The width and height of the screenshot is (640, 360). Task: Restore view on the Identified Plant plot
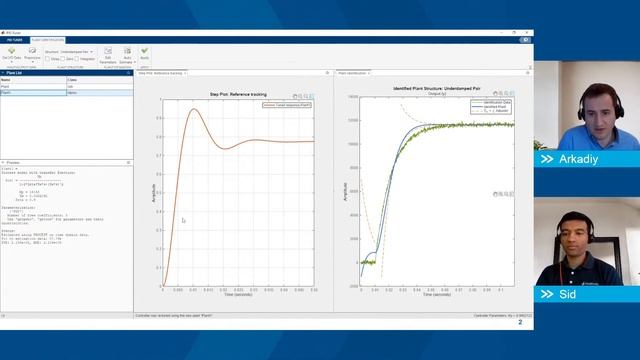click(x=512, y=93)
